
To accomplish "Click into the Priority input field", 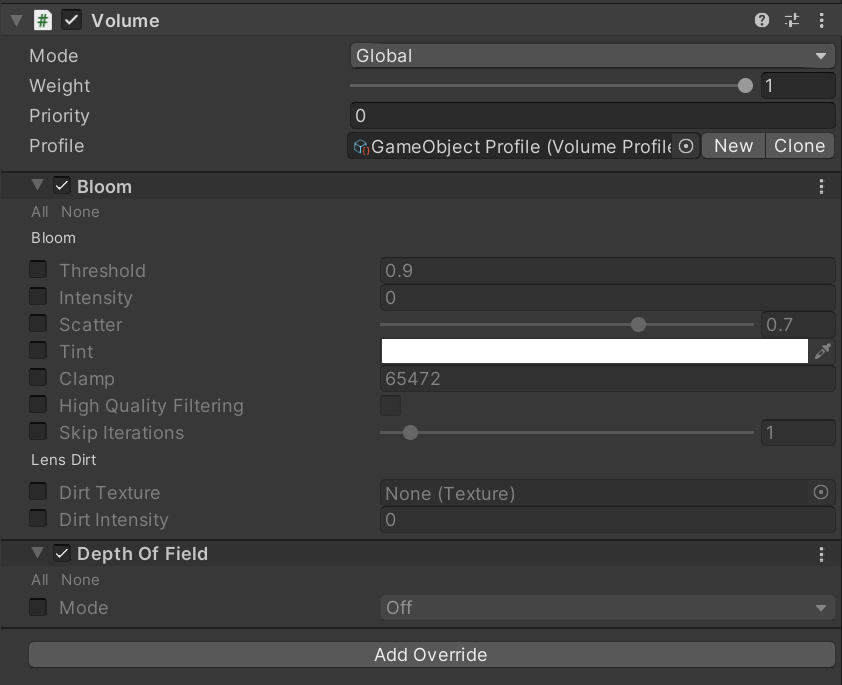I will coord(592,116).
